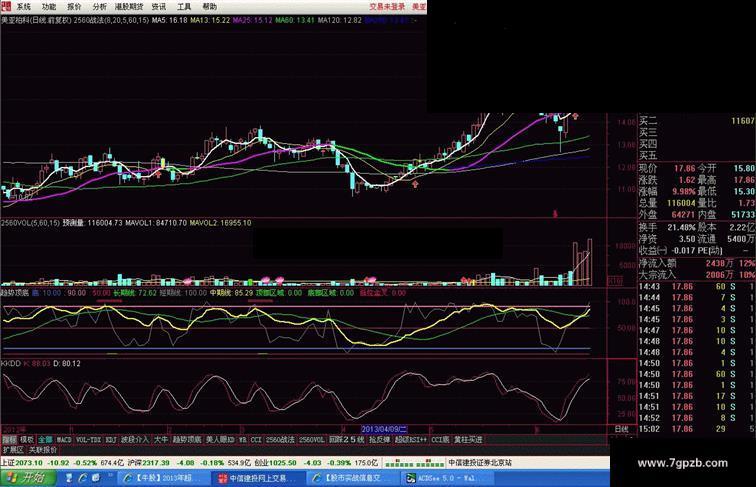Open the 关联报价 tab
Image resolution: width=756 pixels, height=487 pixels.
(x=43, y=450)
